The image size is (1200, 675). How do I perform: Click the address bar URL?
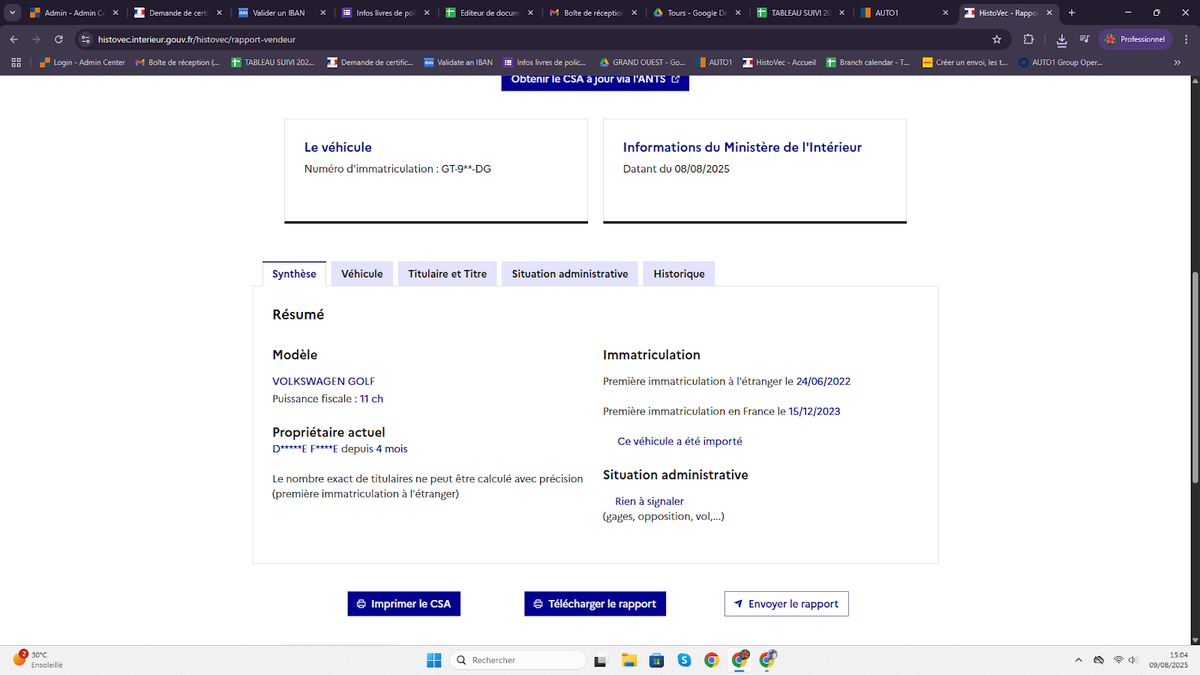(x=196, y=39)
